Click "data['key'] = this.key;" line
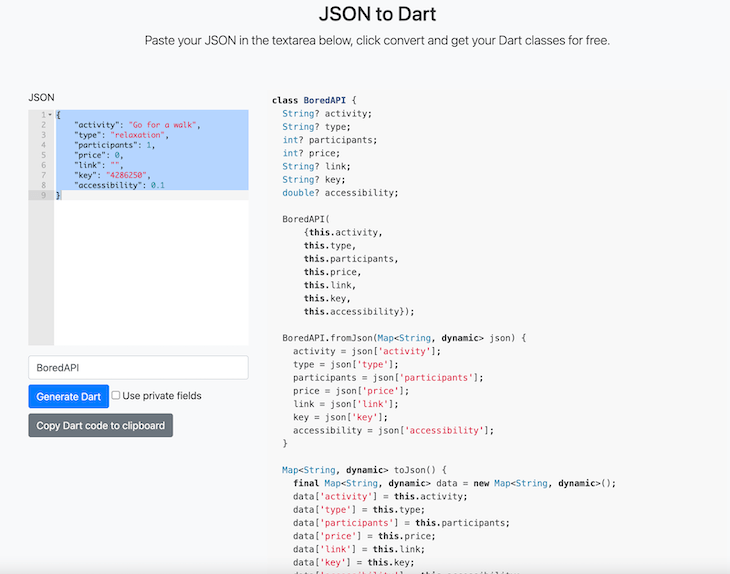 [353, 562]
